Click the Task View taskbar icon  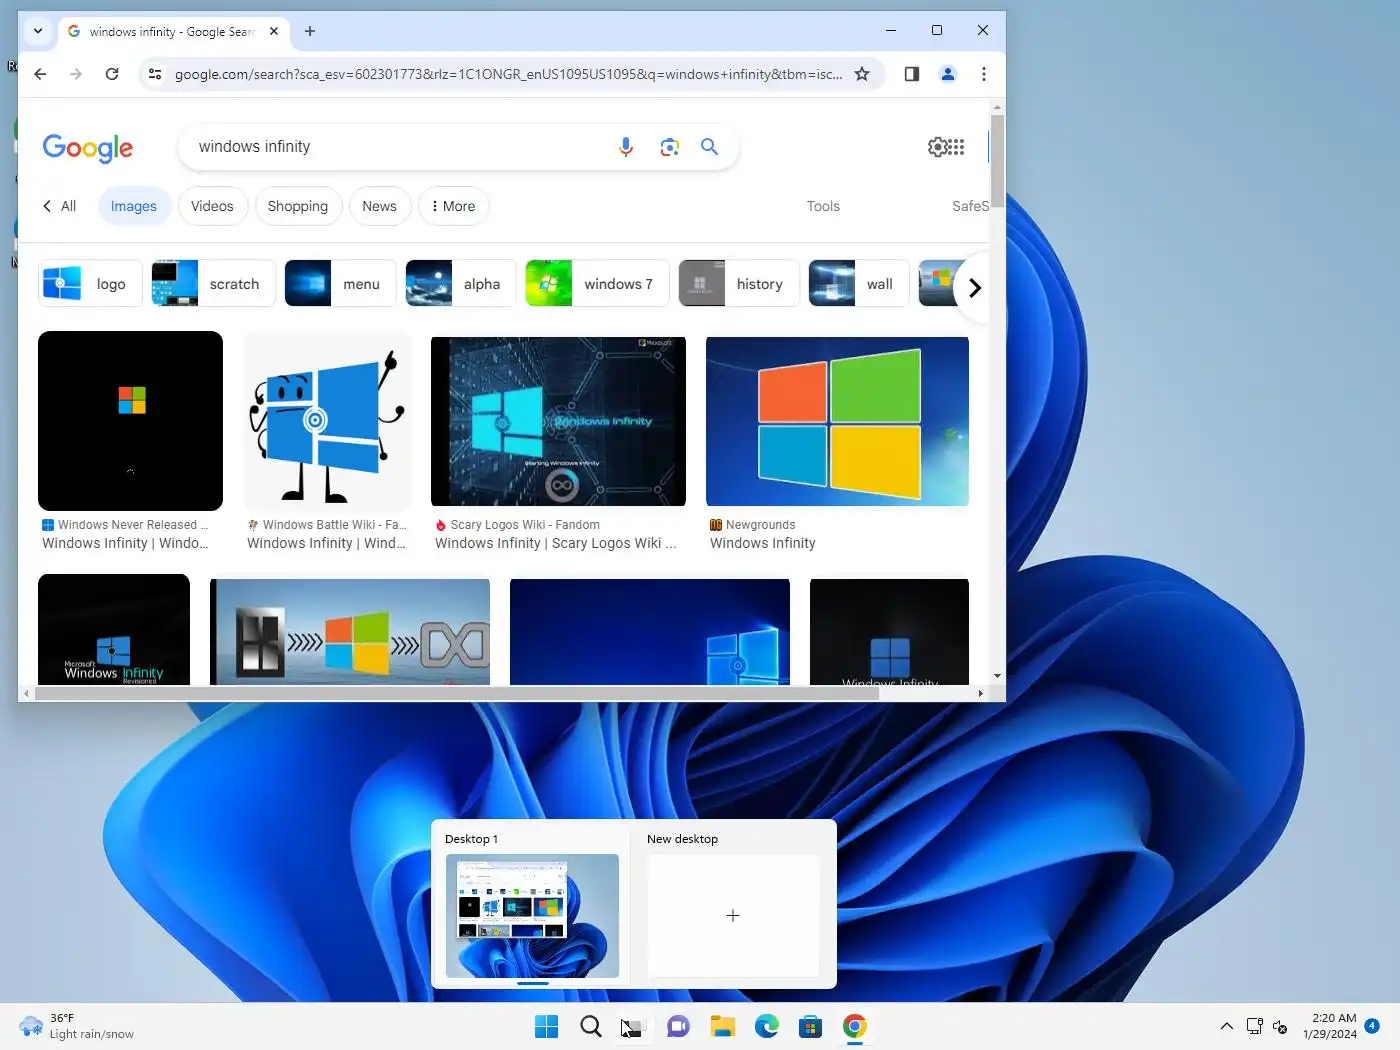633,1026
